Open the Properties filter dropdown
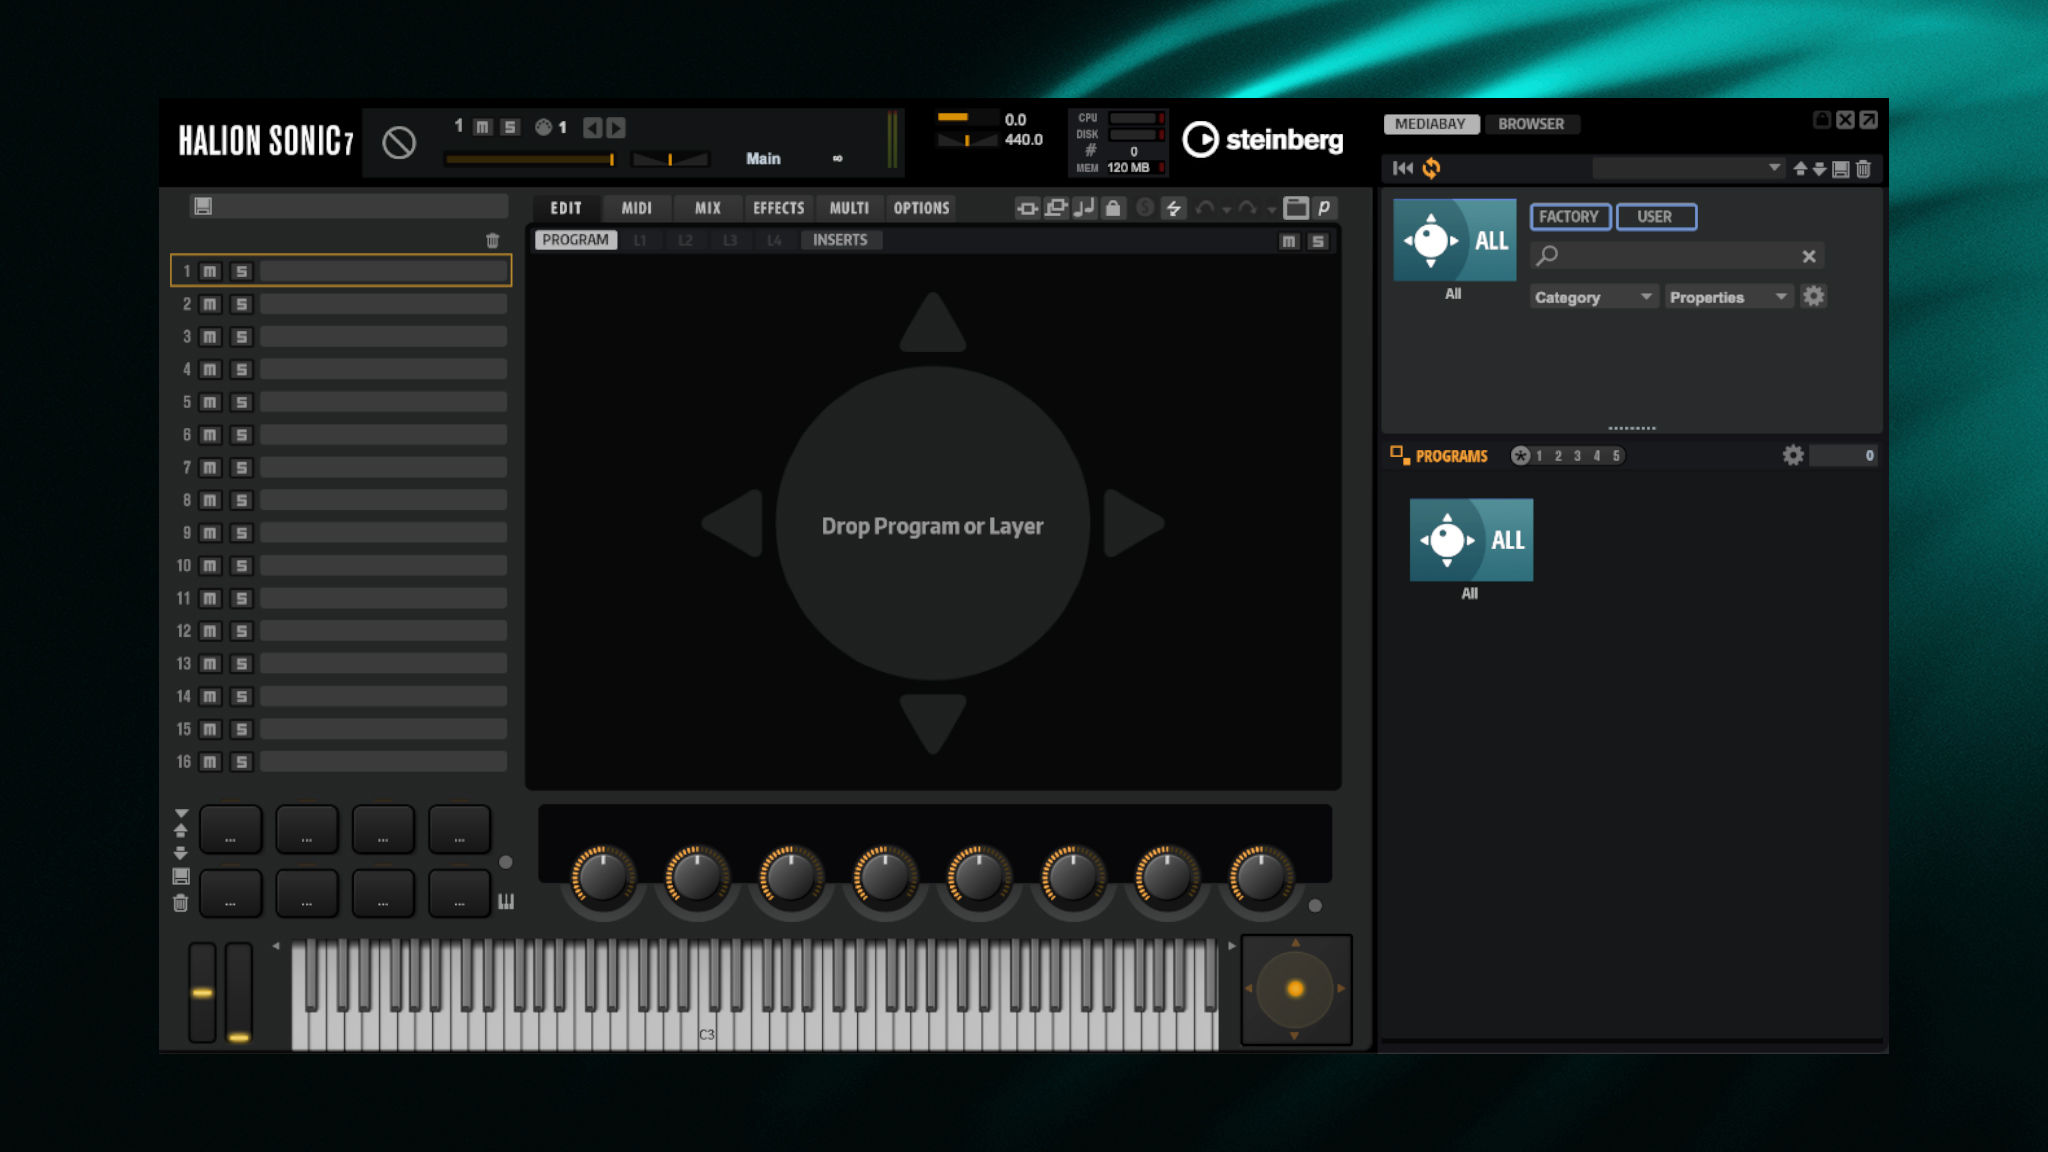 pyautogui.click(x=1727, y=297)
